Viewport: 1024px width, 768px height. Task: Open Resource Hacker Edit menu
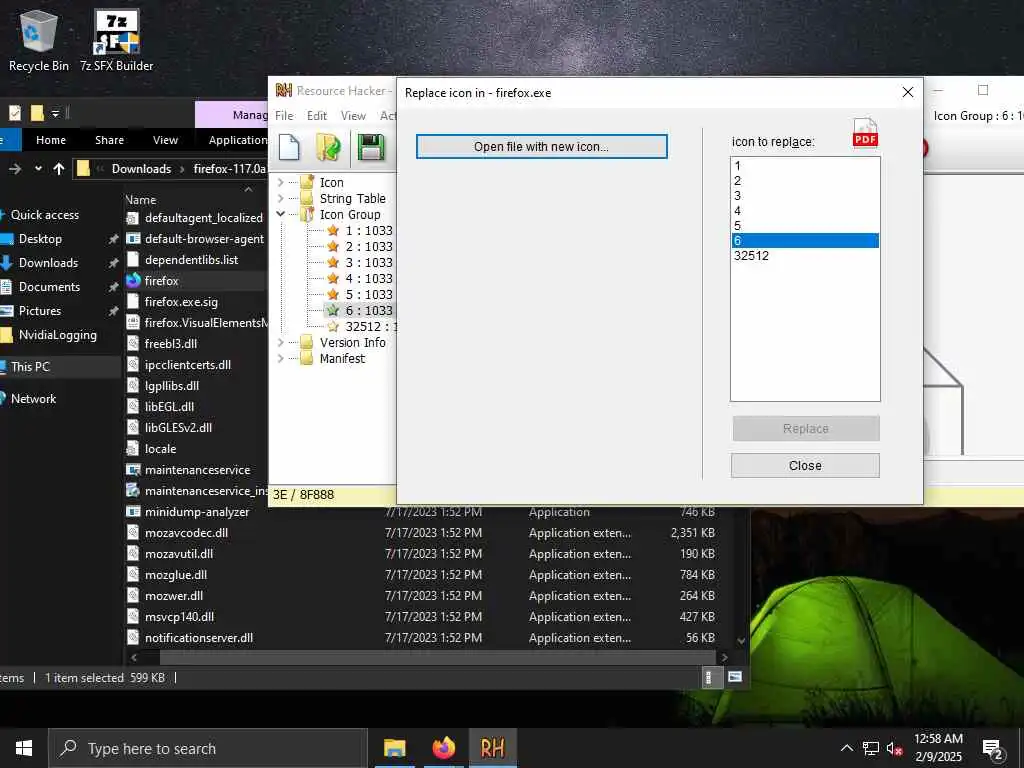pyautogui.click(x=317, y=116)
